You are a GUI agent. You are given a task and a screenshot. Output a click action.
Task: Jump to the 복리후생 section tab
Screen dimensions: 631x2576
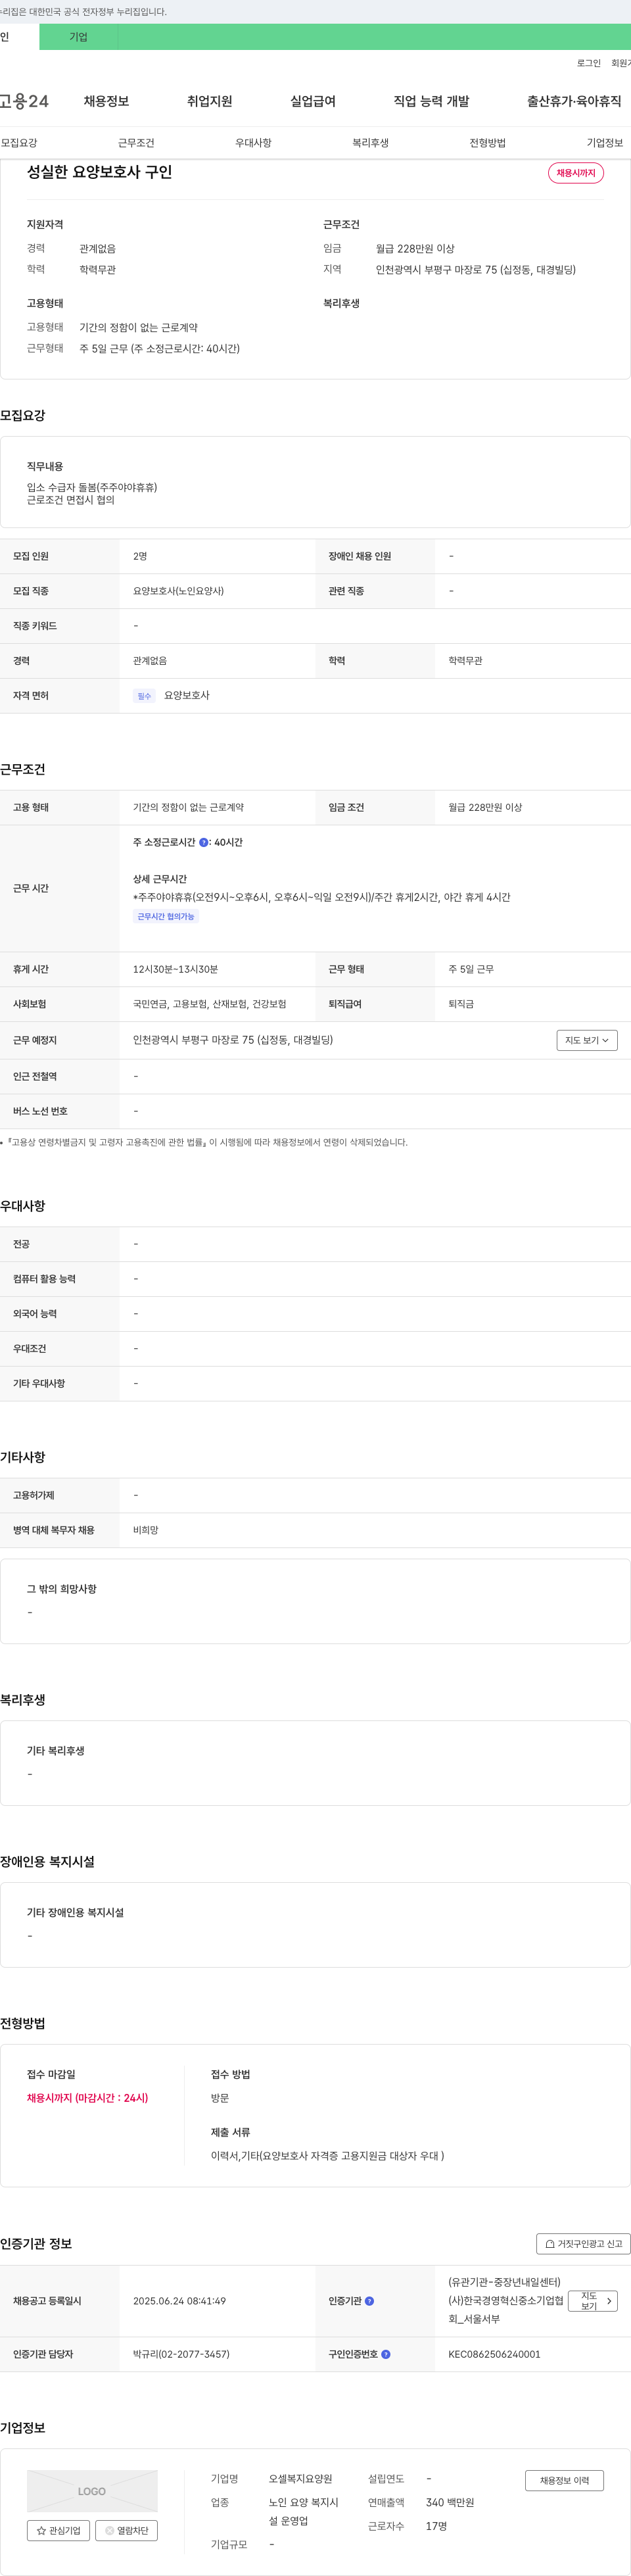[370, 143]
